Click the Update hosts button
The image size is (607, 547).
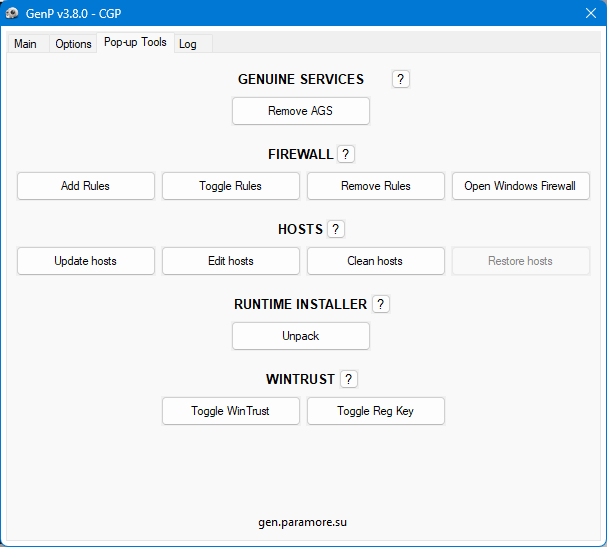(x=86, y=261)
